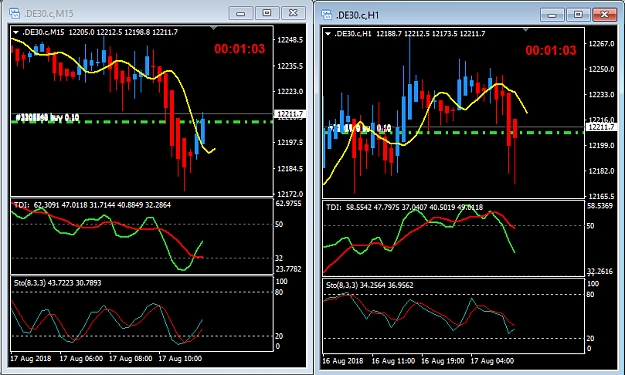Click the TDI indicator label in the M15 window
625x375 pixels.
pos(92,205)
